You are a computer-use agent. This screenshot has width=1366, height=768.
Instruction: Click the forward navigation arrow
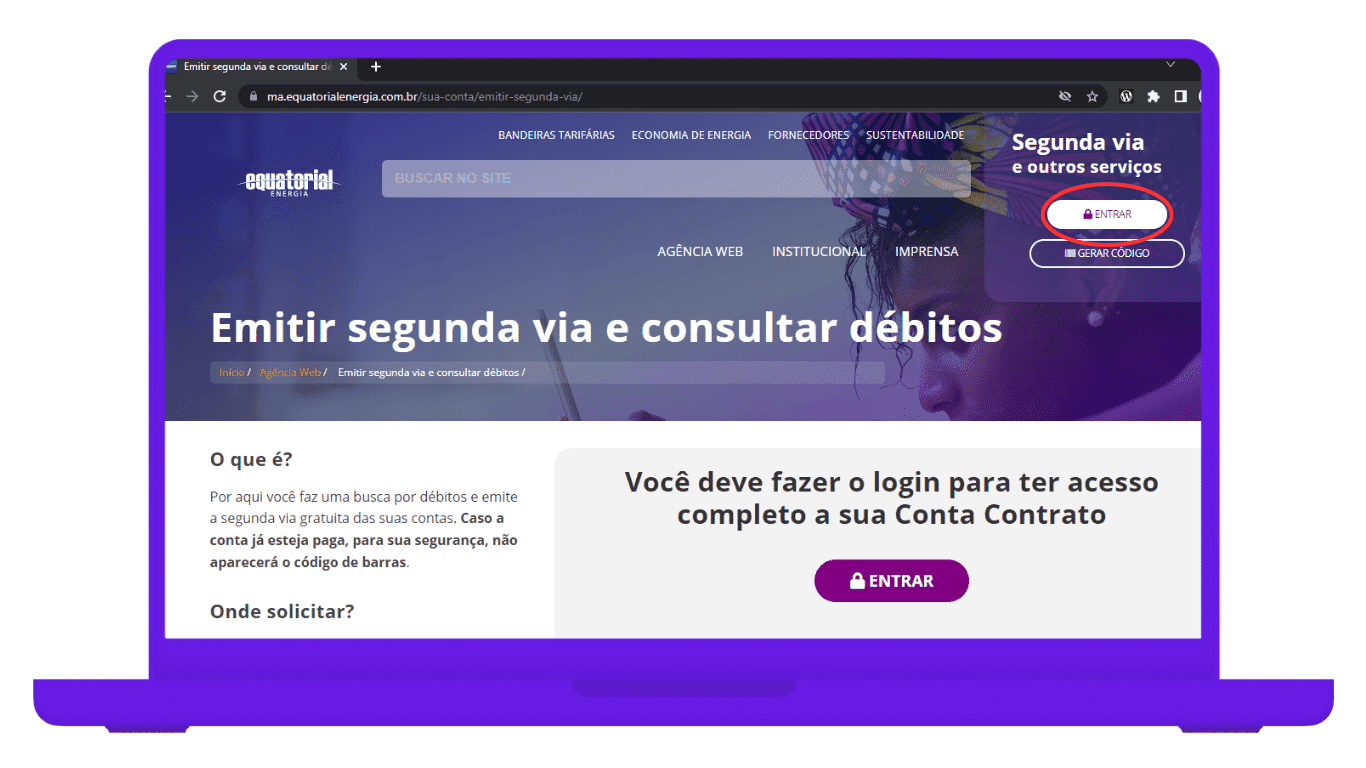(x=193, y=97)
